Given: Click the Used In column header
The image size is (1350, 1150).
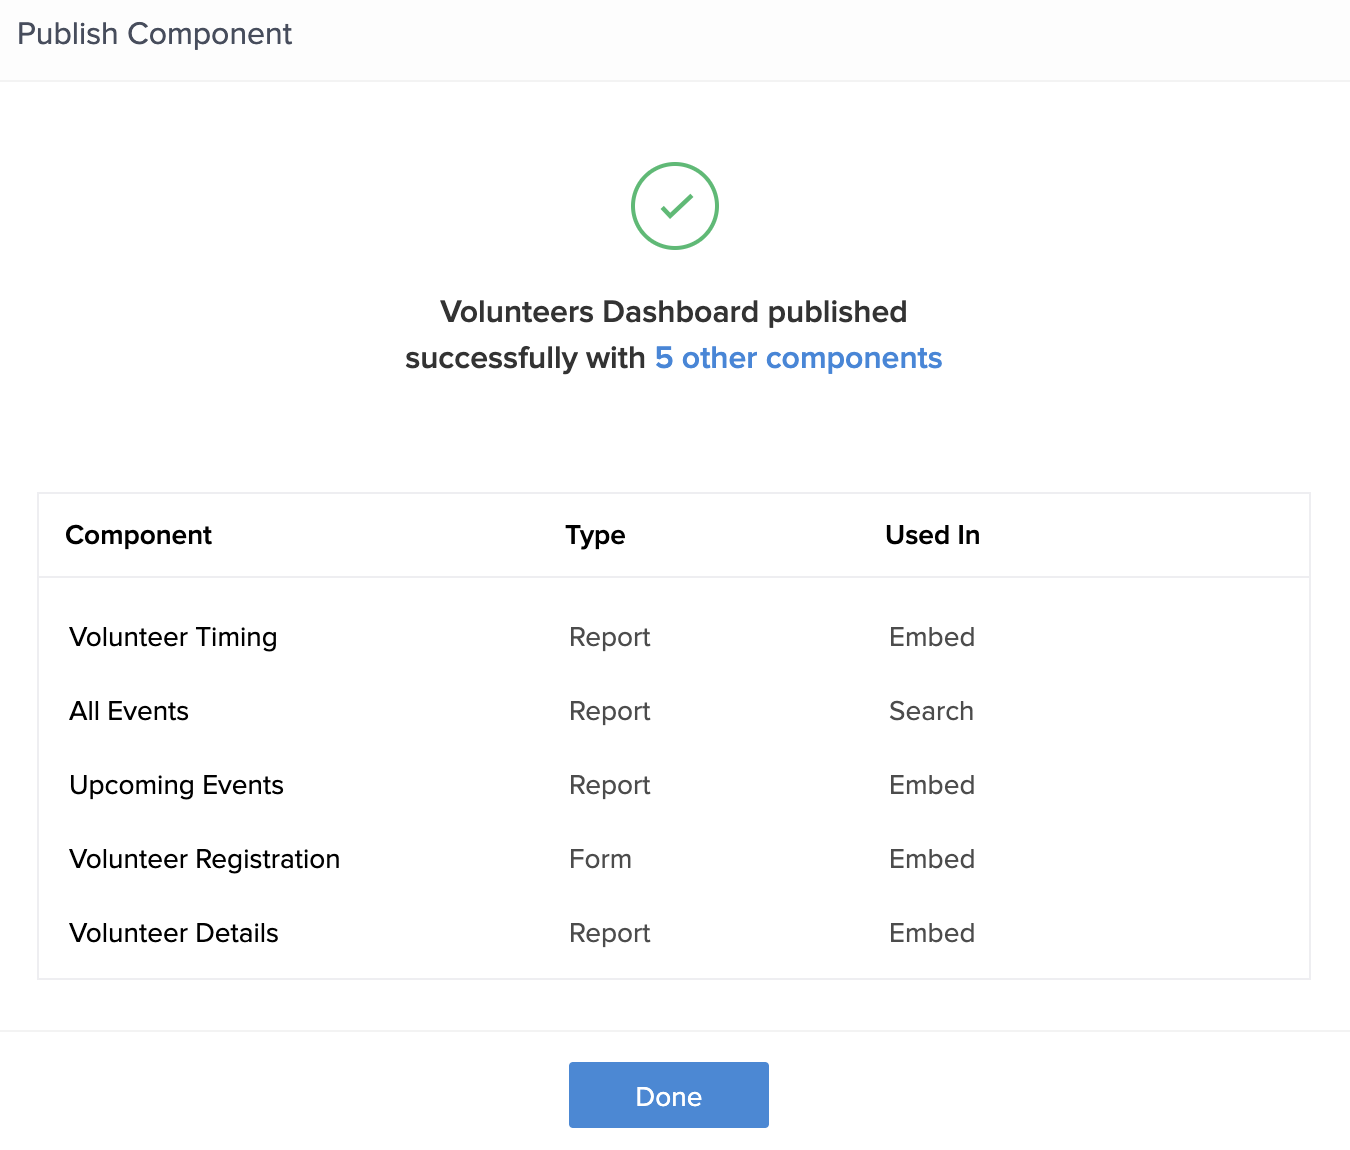Looking at the screenshot, I should pyautogui.click(x=932, y=535).
